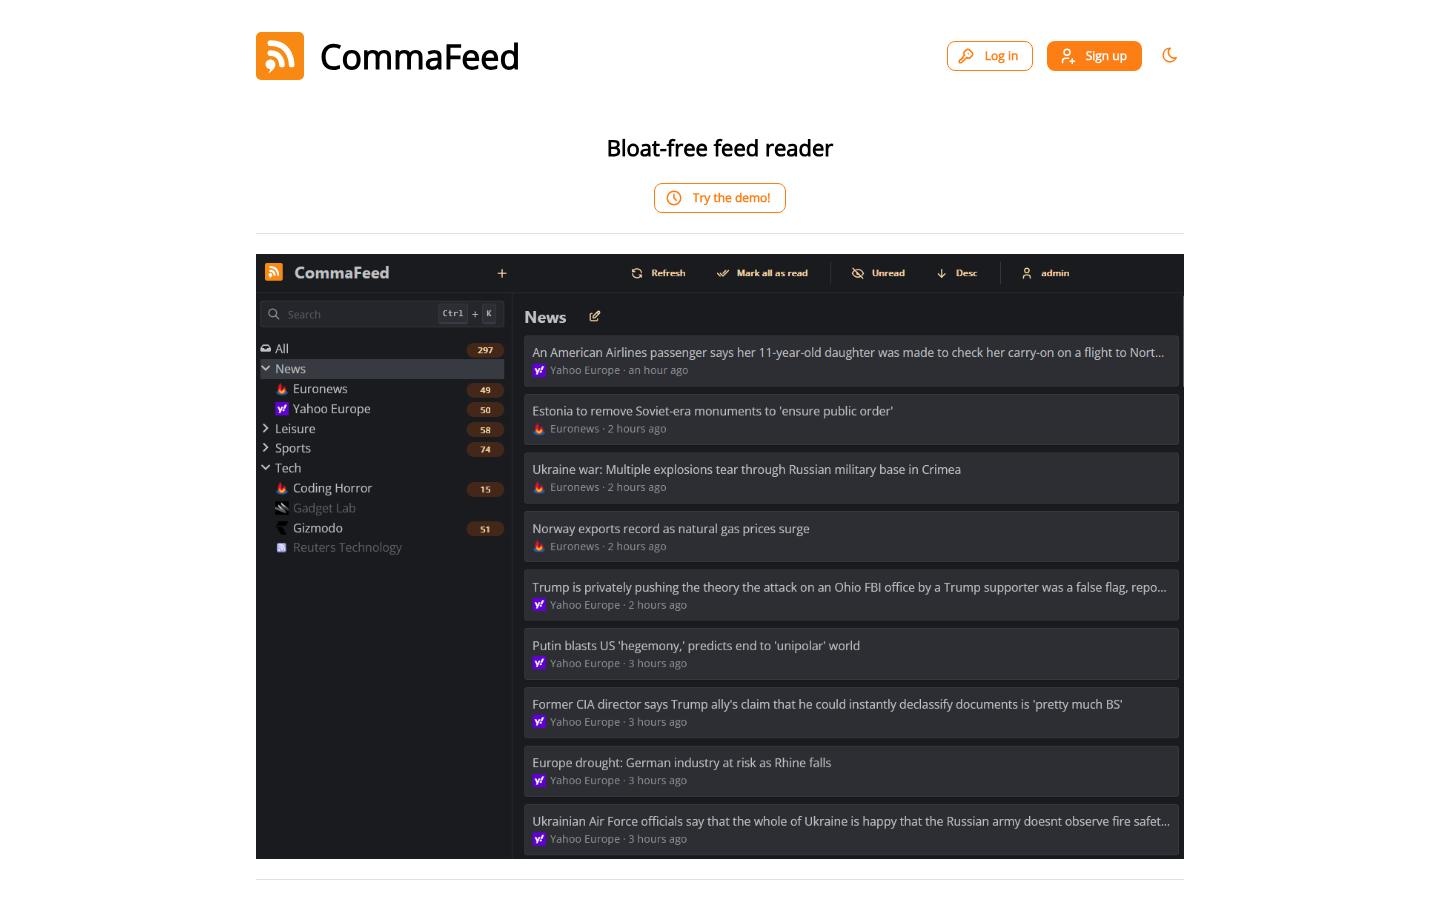Toggle dark mode with the moon icon
The image size is (1440, 900).
1170,56
